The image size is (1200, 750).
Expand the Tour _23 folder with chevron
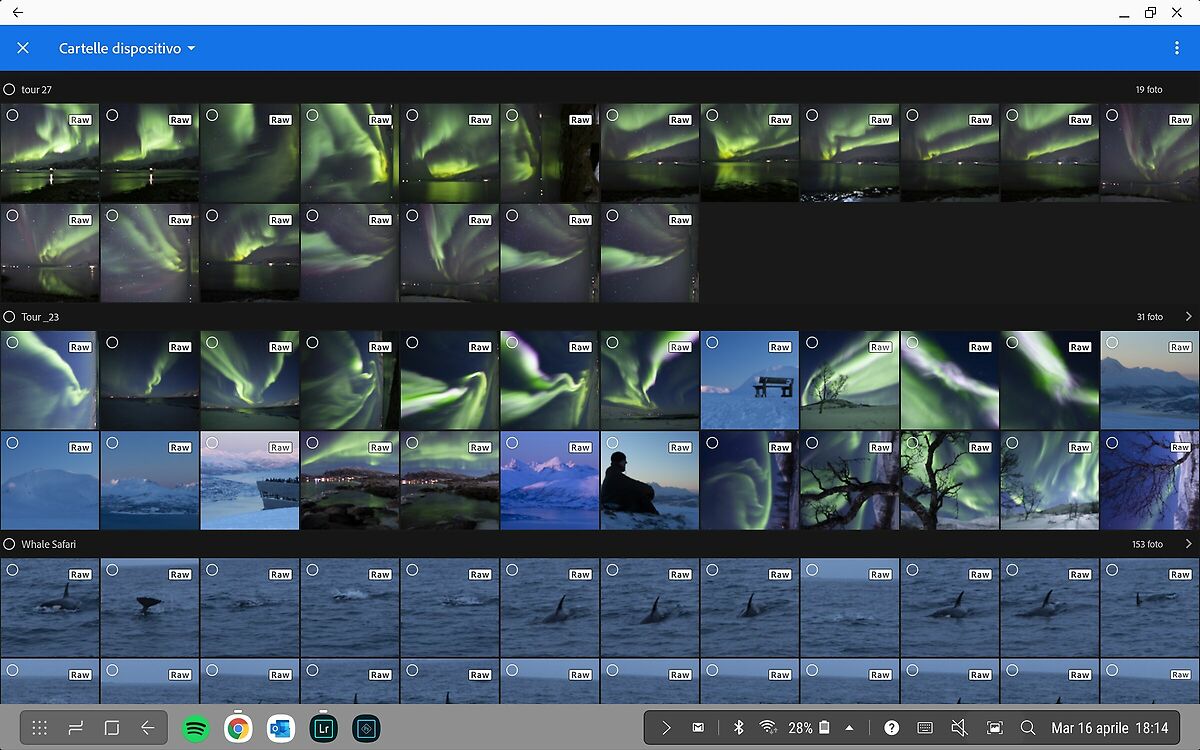1188,317
